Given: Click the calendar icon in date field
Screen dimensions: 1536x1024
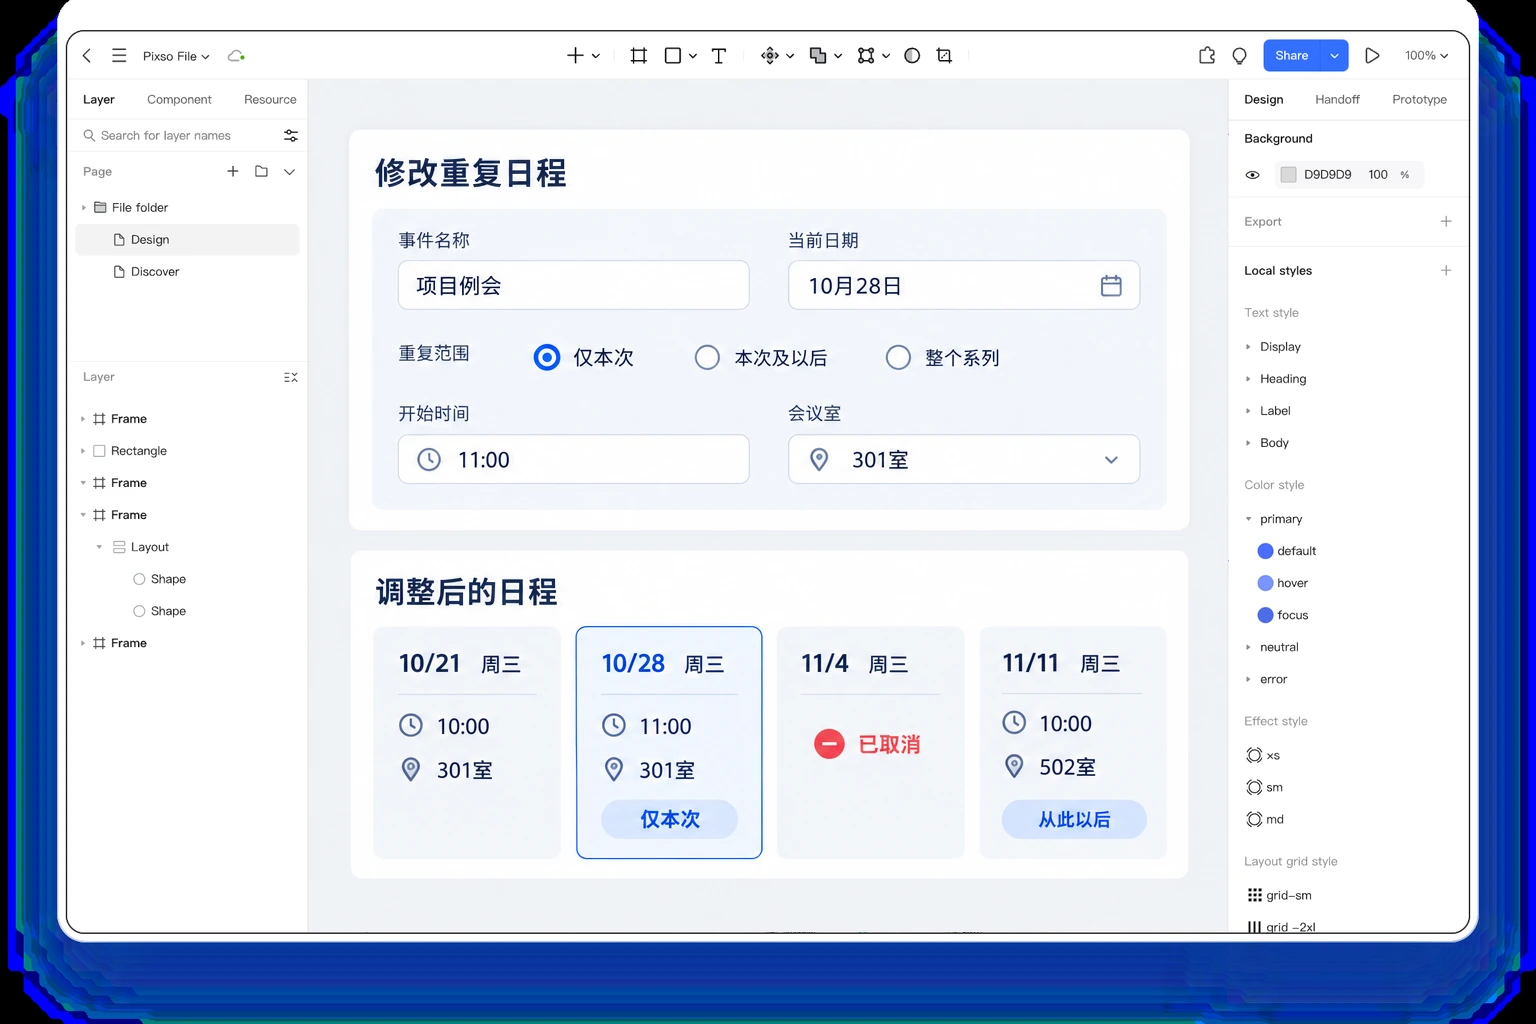Looking at the screenshot, I should click(x=1111, y=286).
